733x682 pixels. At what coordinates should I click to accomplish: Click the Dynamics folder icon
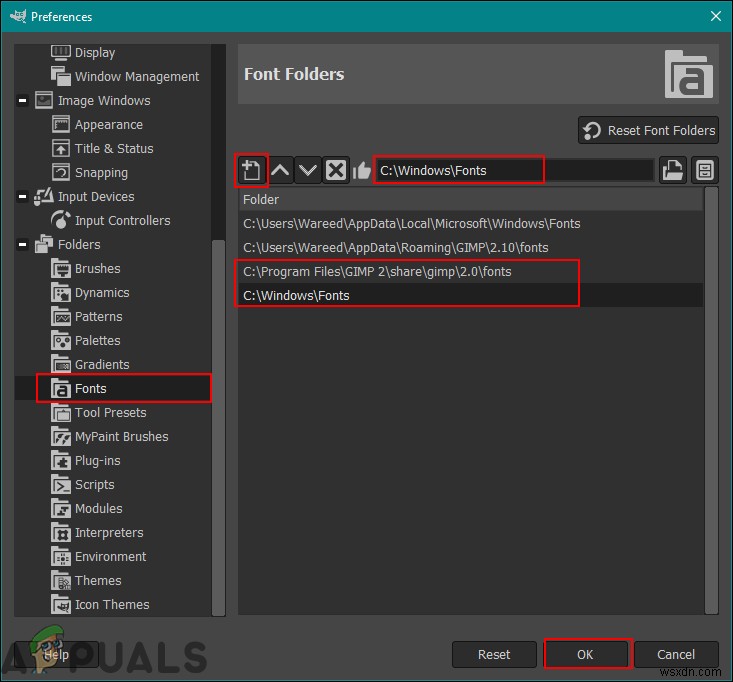(61, 293)
